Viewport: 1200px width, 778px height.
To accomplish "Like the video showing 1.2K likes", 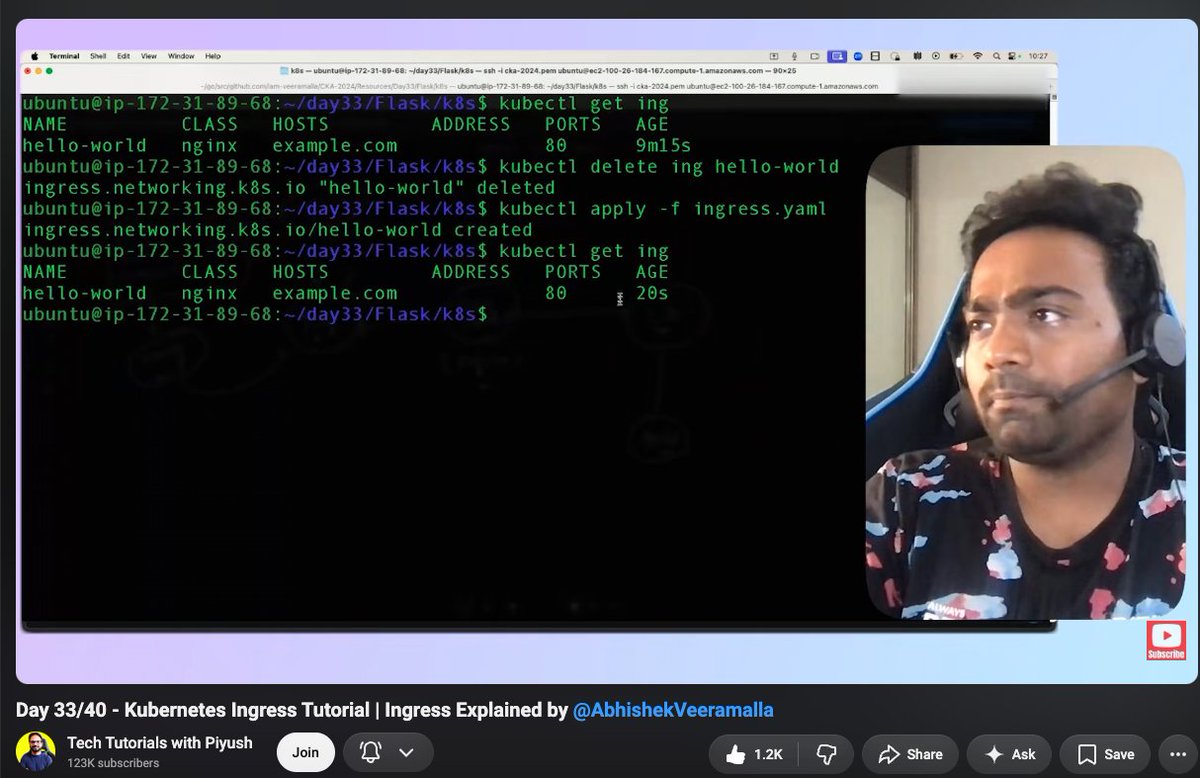I will click(752, 754).
